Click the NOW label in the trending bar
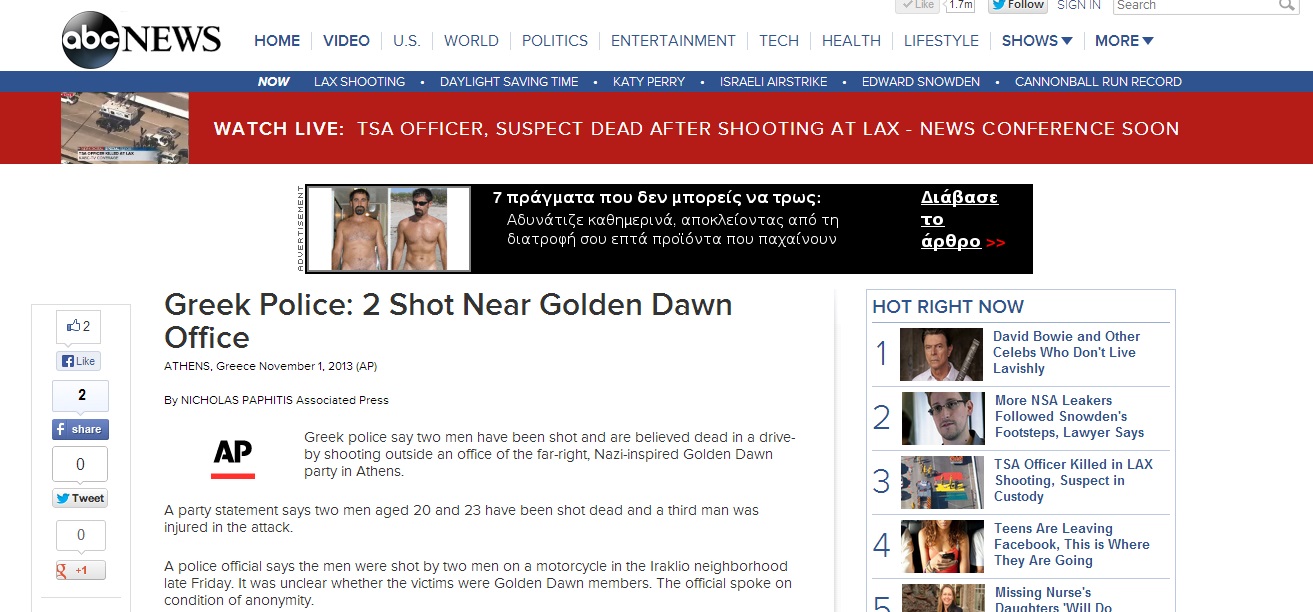The height and width of the screenshot is (612, 1313). coord(274,82)
